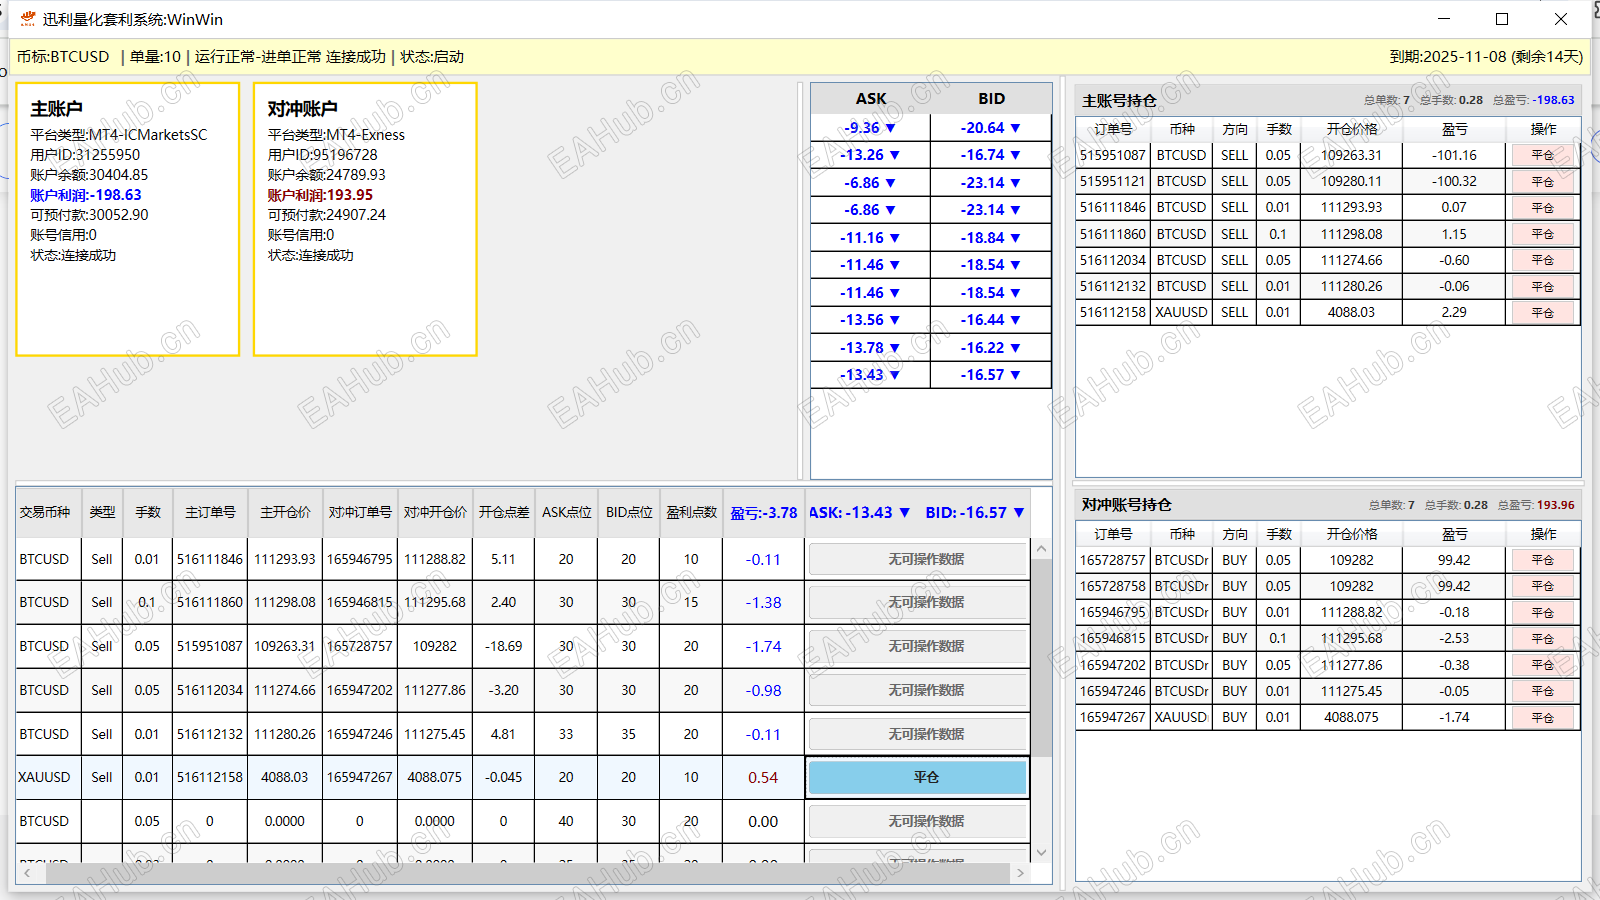Click ASK value -13.78 in quote list
Image resolution: width=1600 pixels, height=900 pixels.
point(870,348)
